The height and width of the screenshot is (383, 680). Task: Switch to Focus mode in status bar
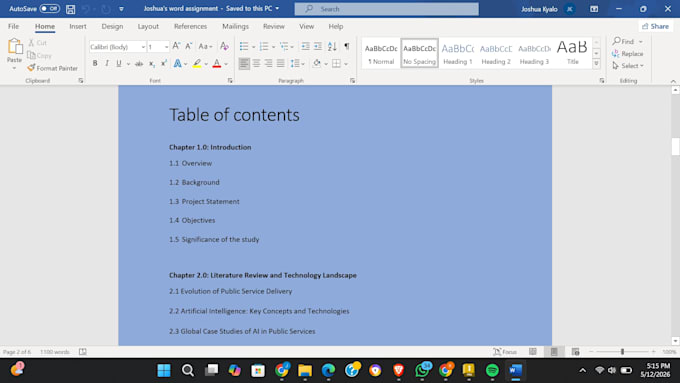(x=505, y=352)
